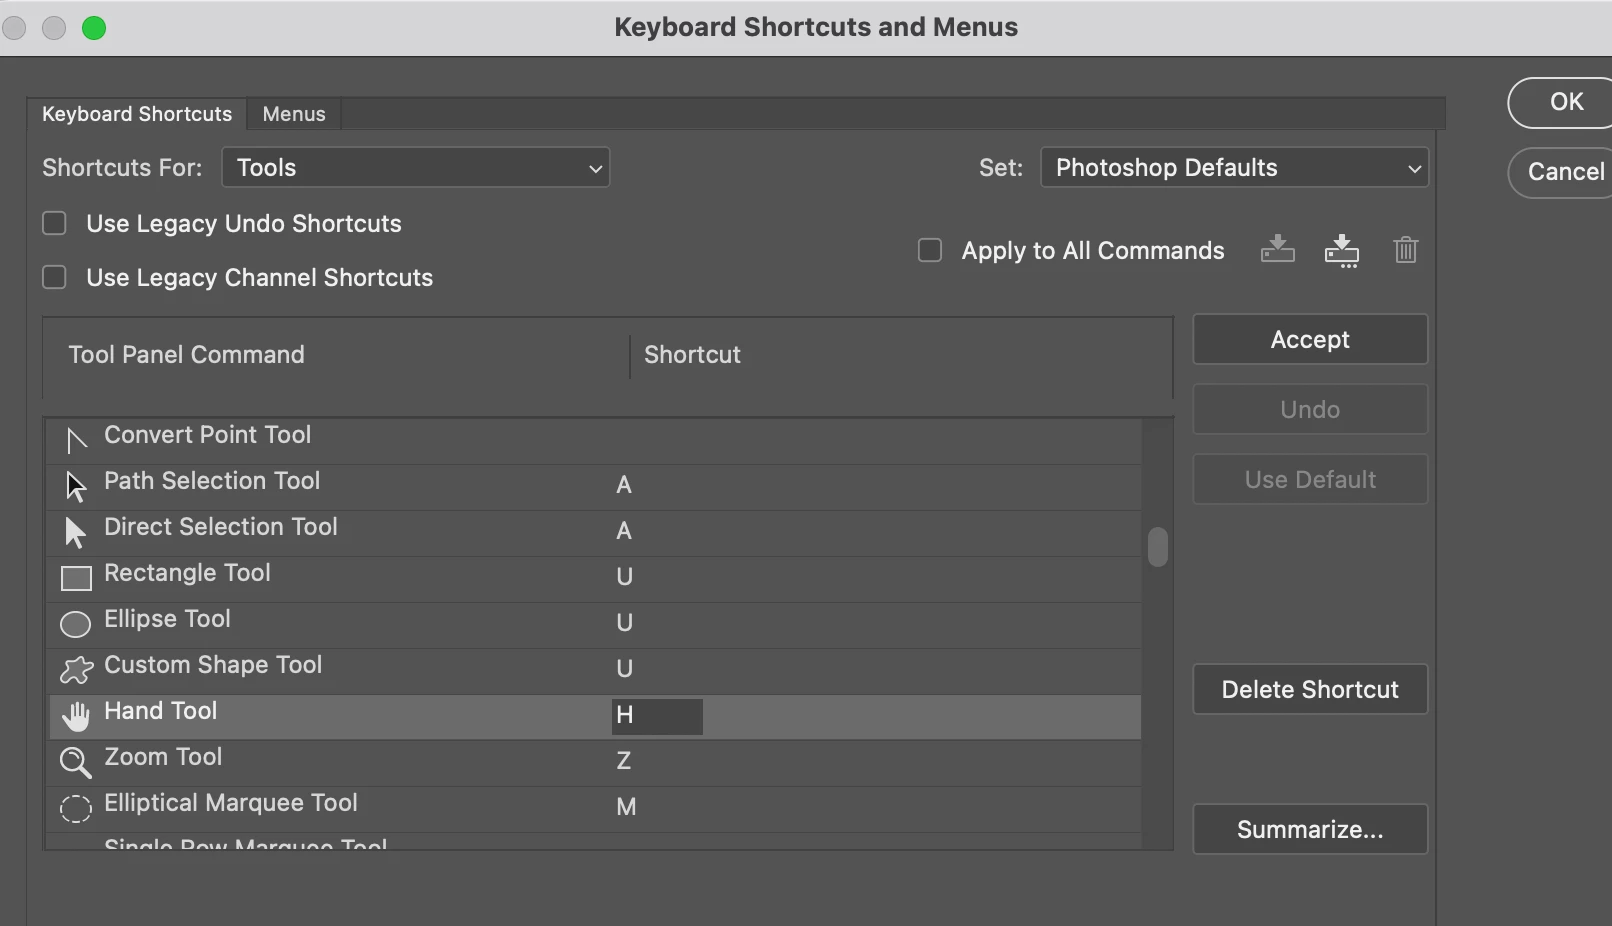
Task: Click the Rectangle Tool icon
Action: click(76, 578)
